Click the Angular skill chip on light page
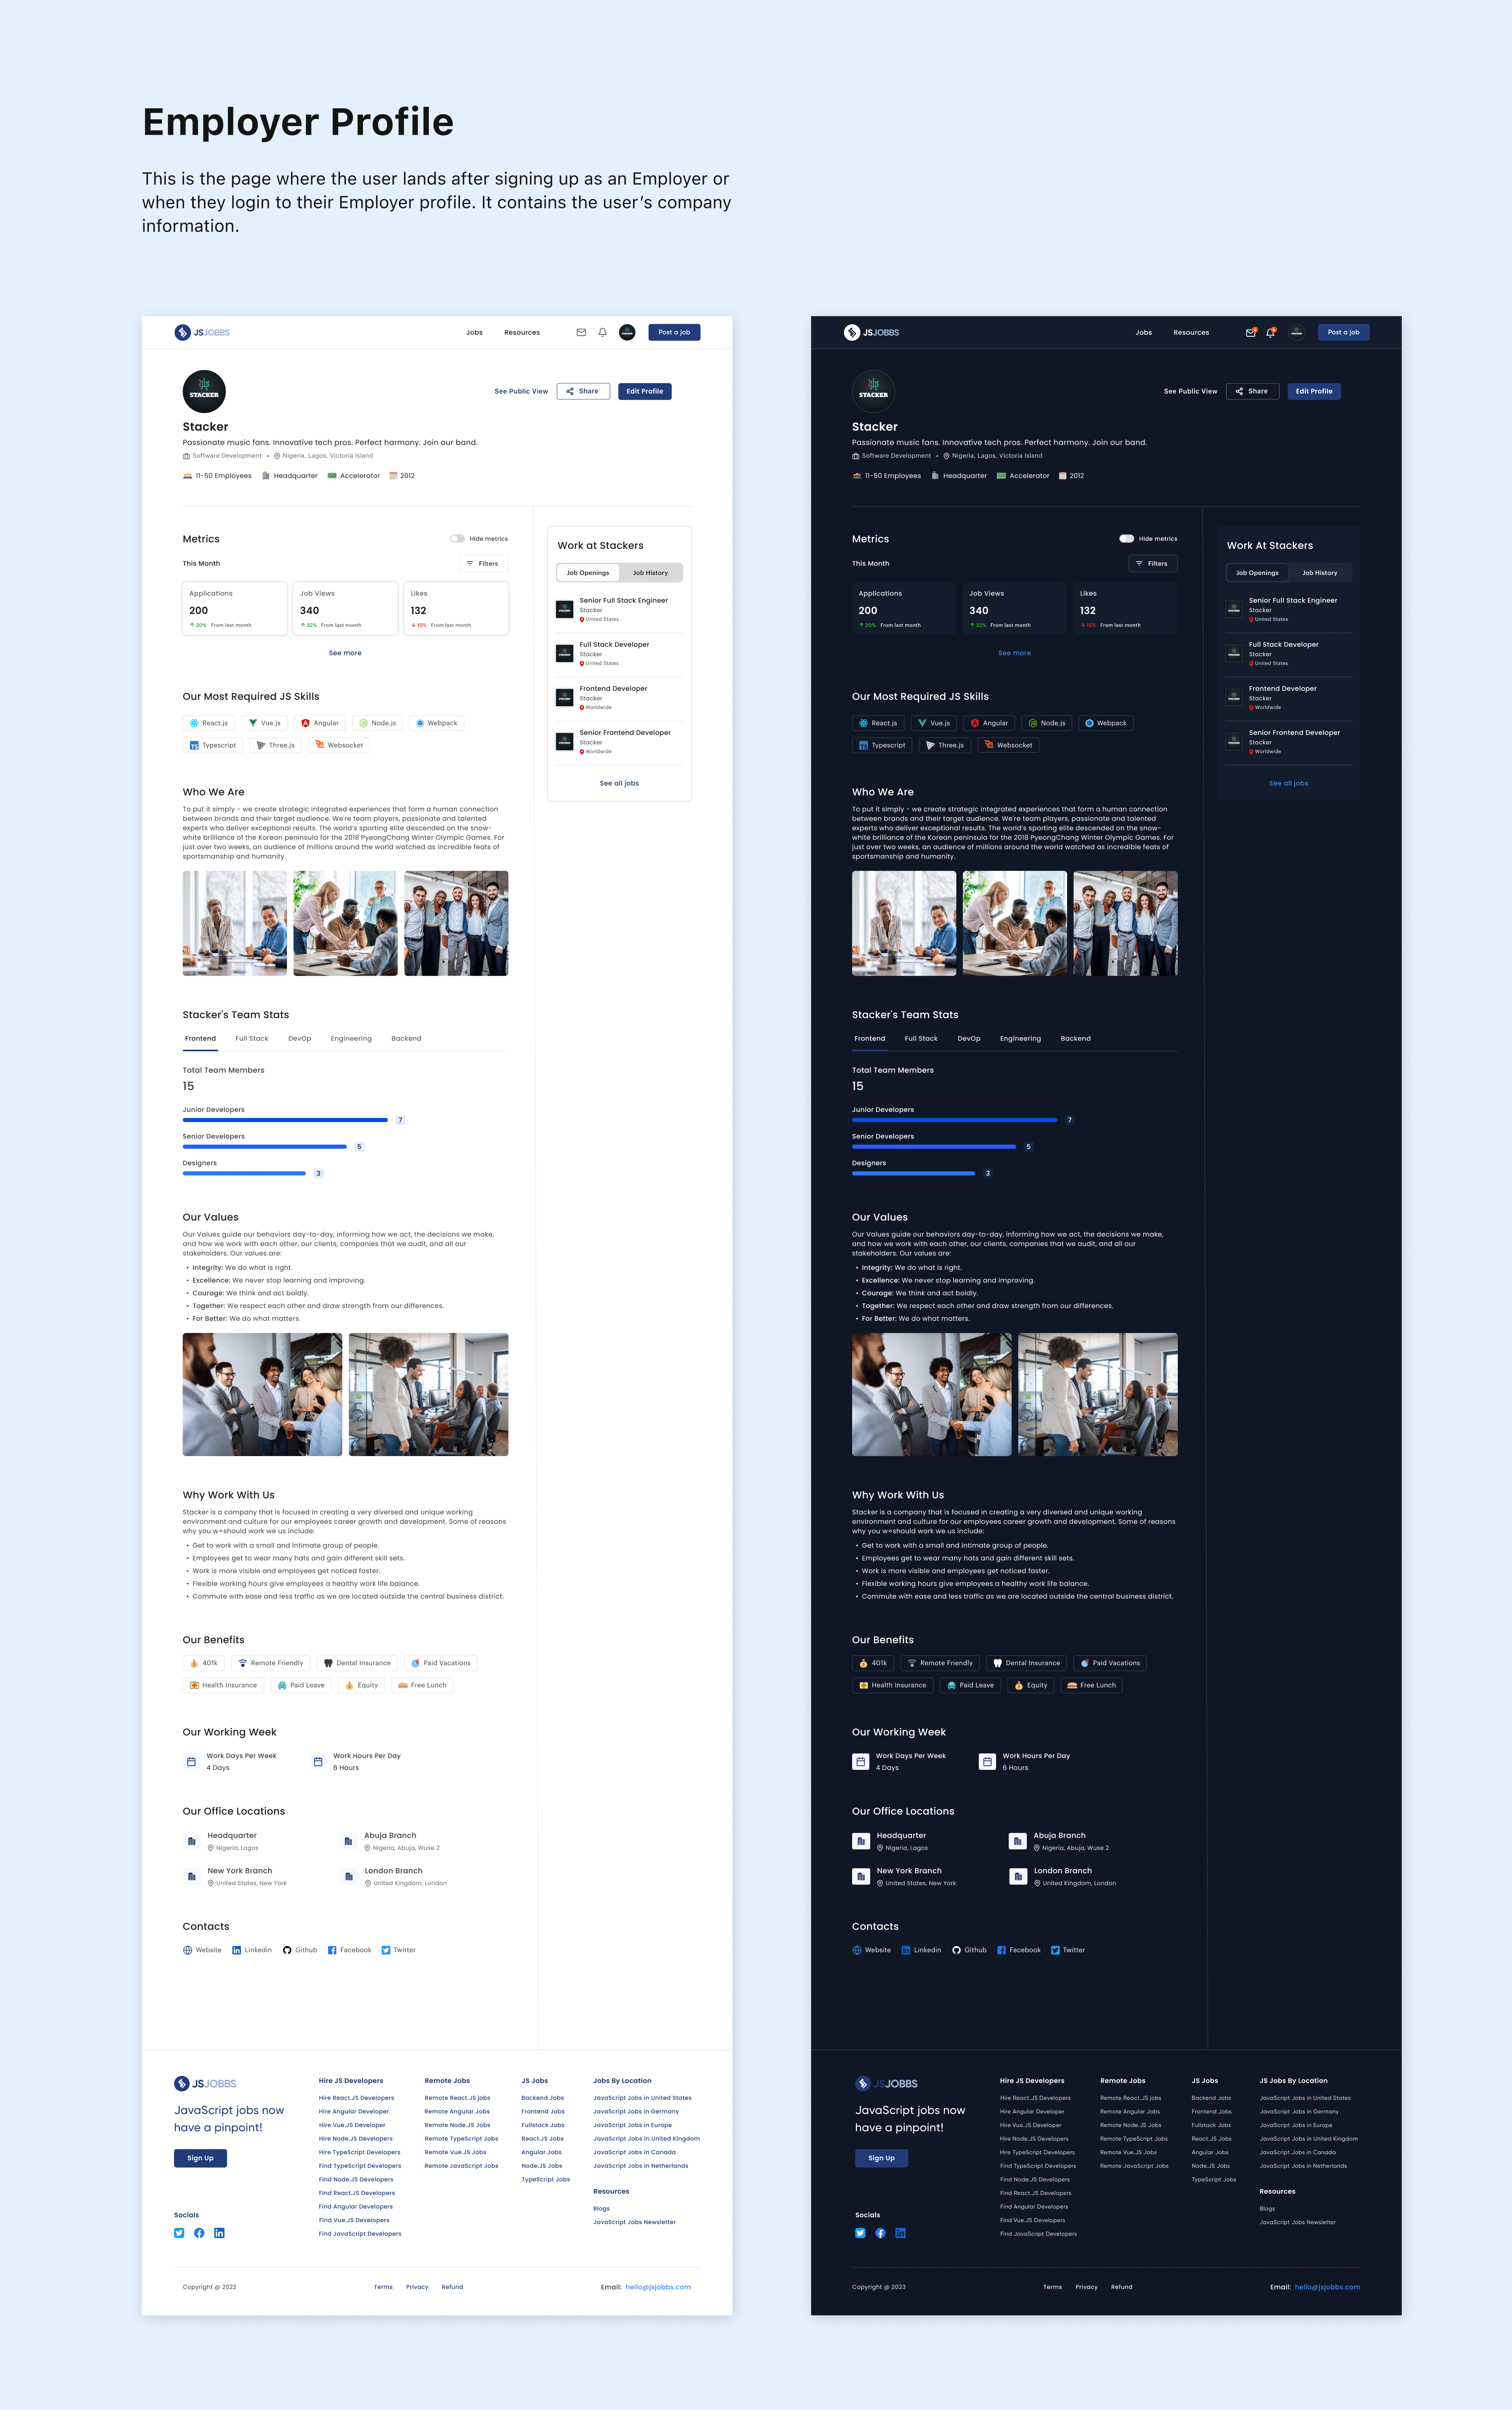Image resolution: width=1512 pixels, height=2410 pixels. [x=320, y=723]
